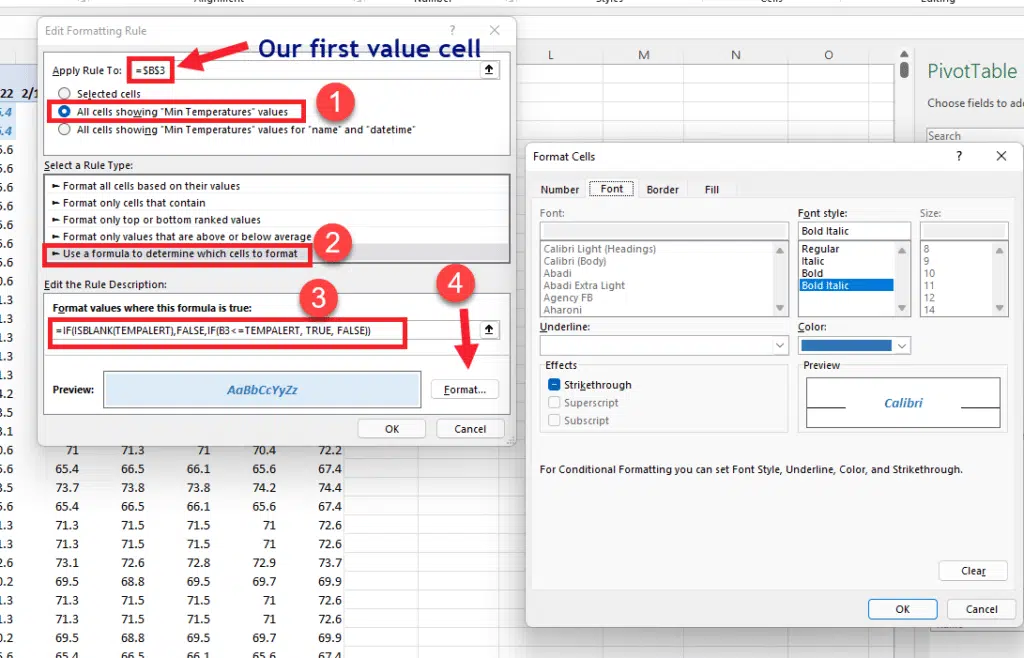Close the Format Cells dialog with X
This screenshot has height=658, width=1024.
pyautogui.click(x=1001, y=157)
